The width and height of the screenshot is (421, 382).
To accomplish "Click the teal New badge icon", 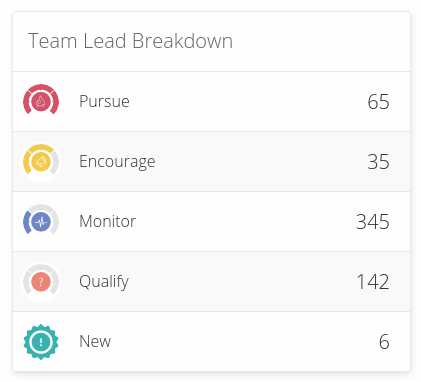I will [41, 342].
